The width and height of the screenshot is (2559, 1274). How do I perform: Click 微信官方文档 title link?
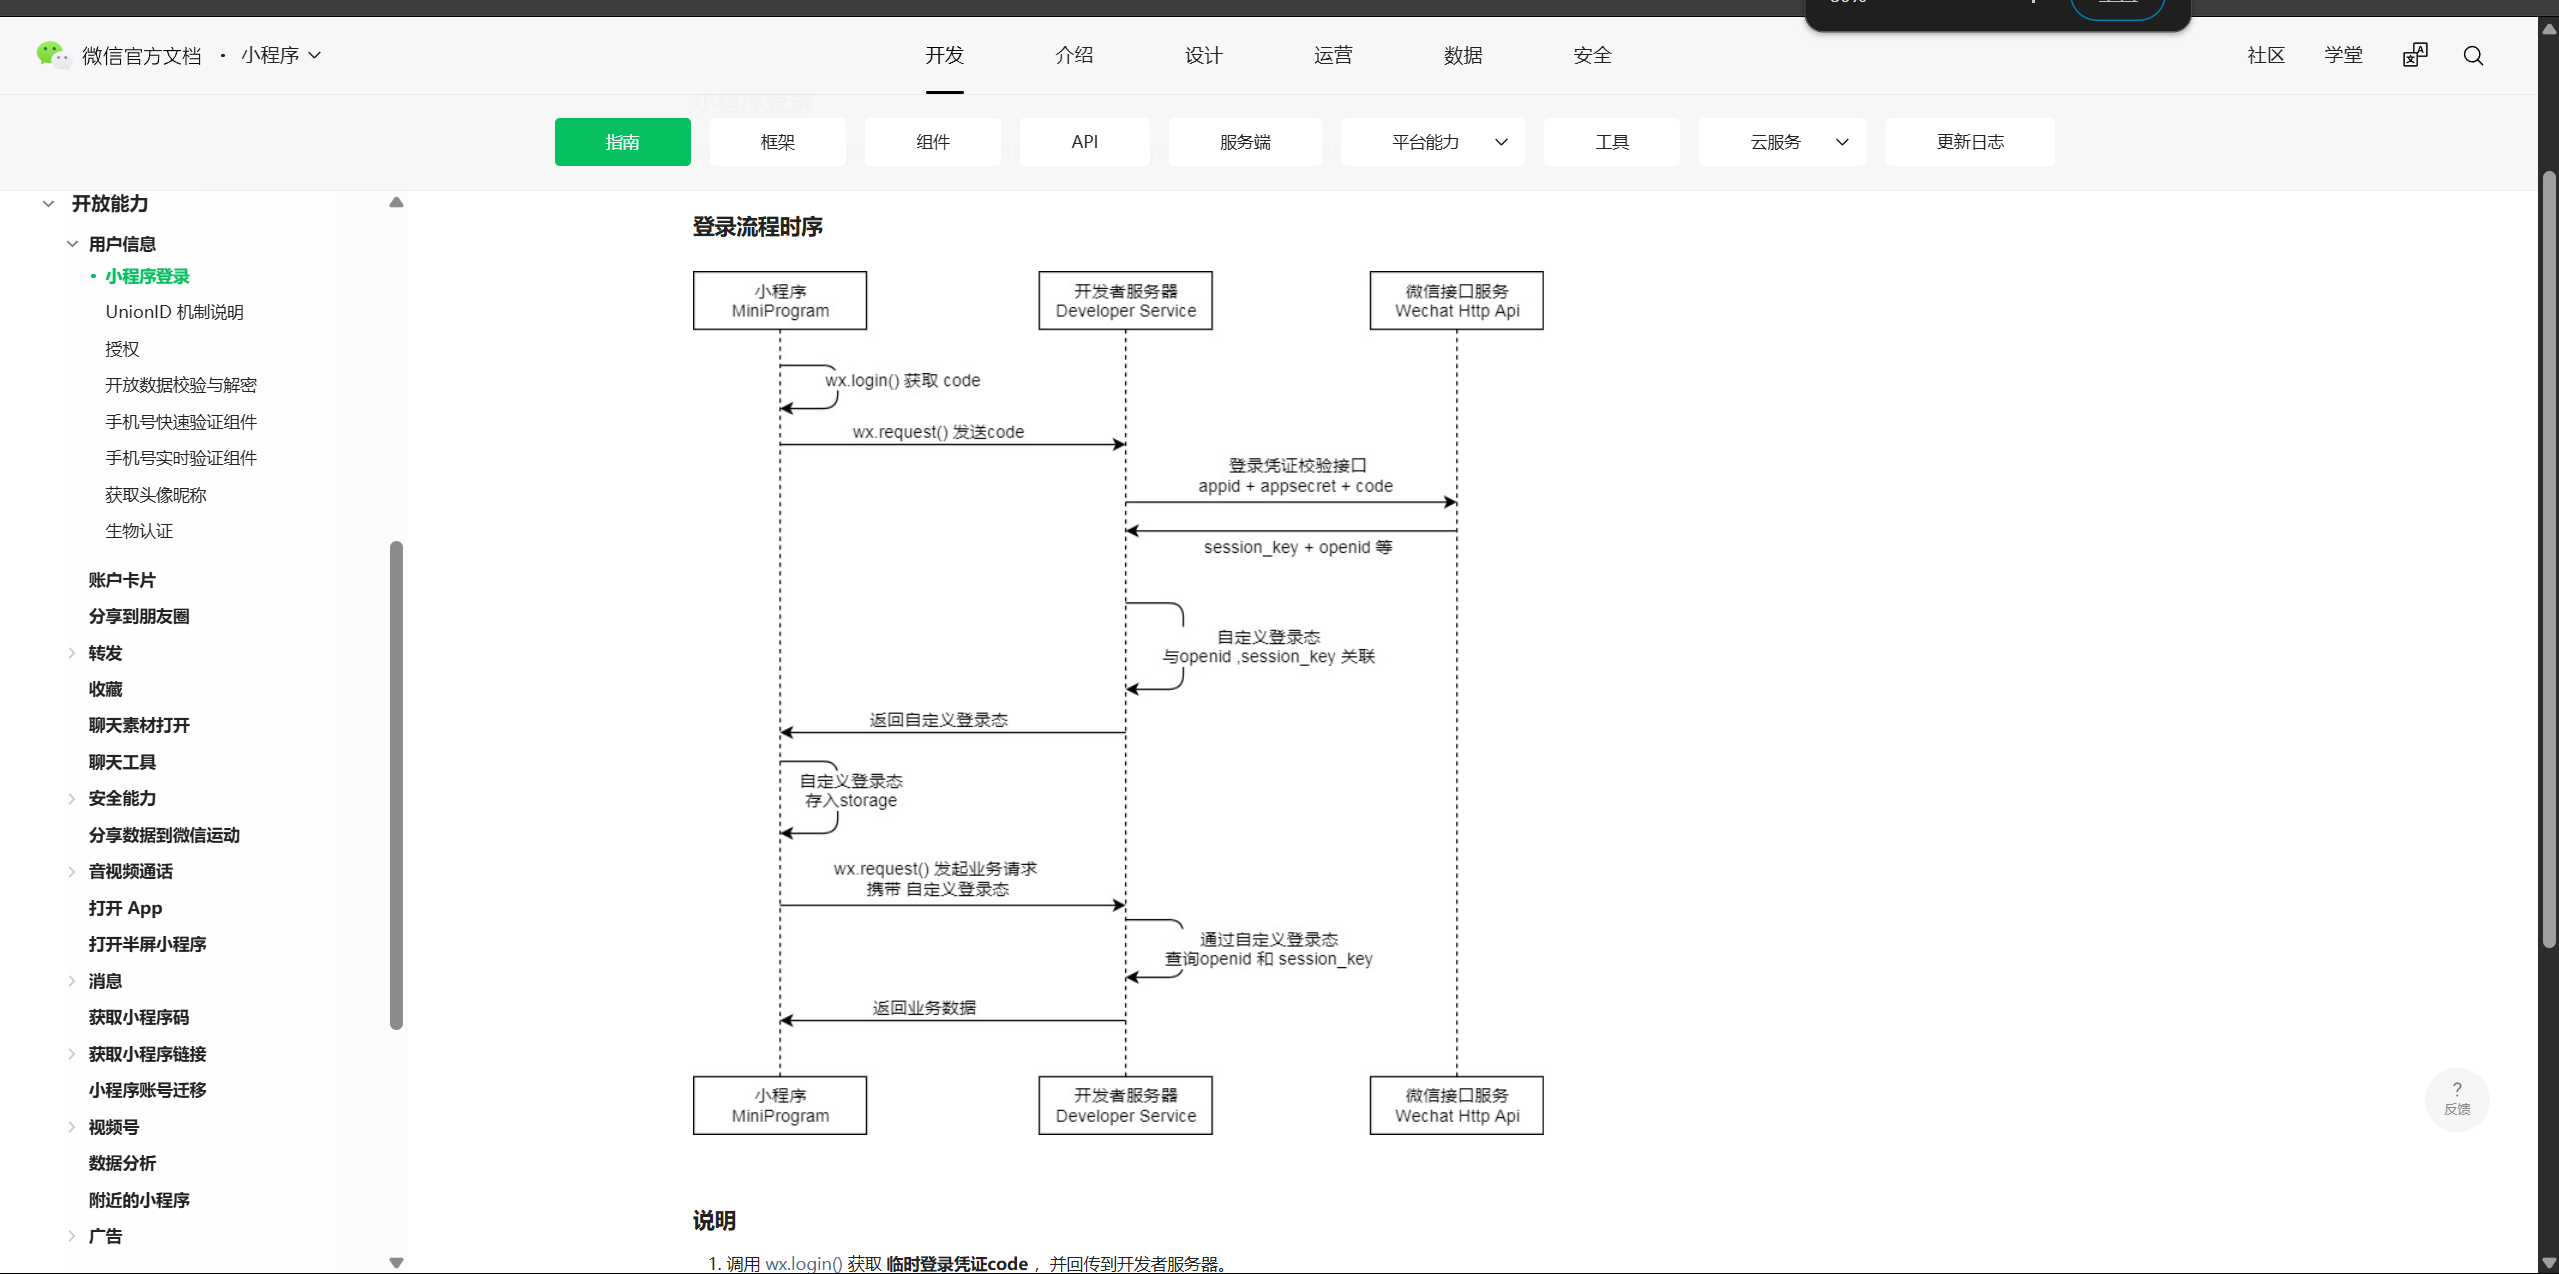(x=142, y=56)
